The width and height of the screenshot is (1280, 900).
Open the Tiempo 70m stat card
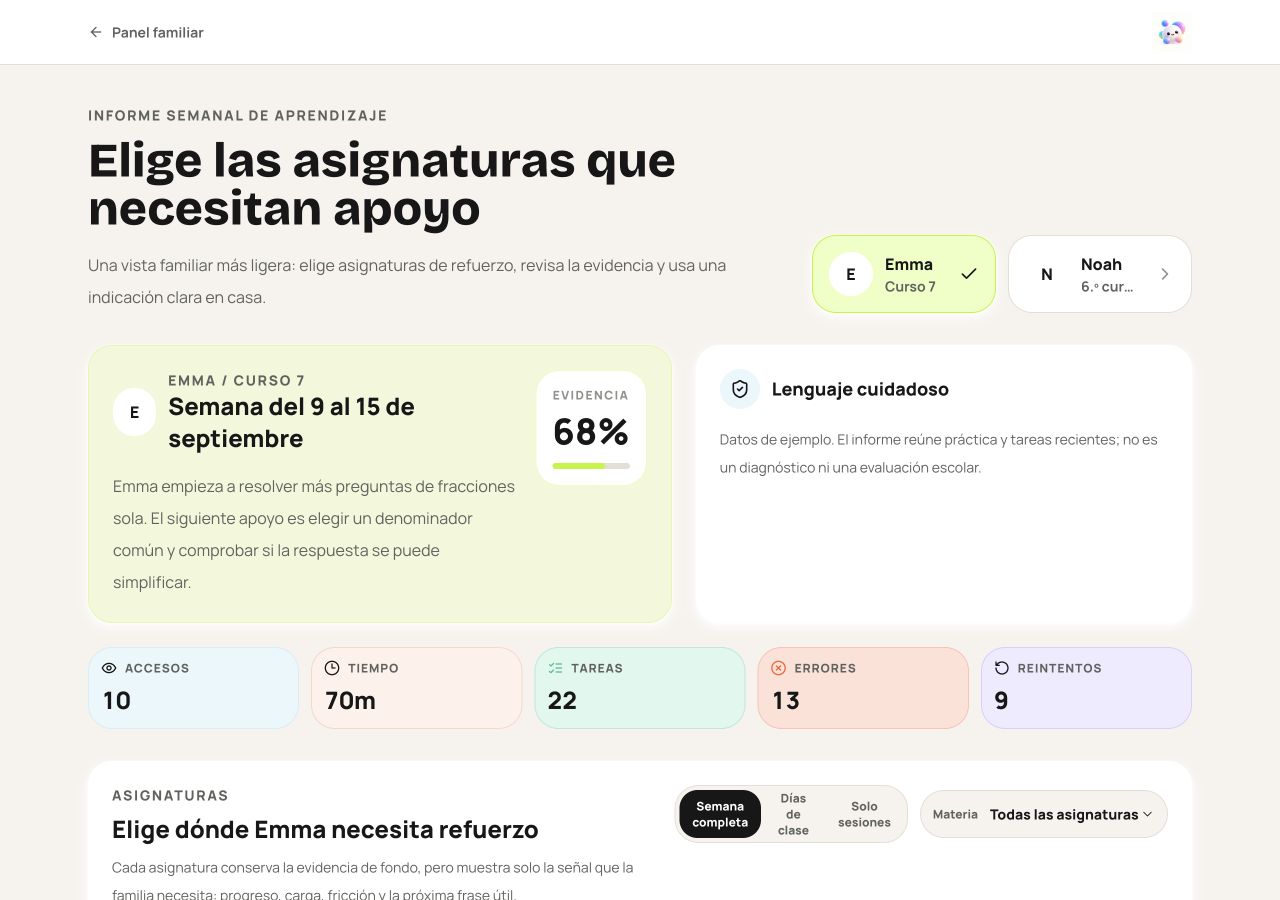point(417,688)
